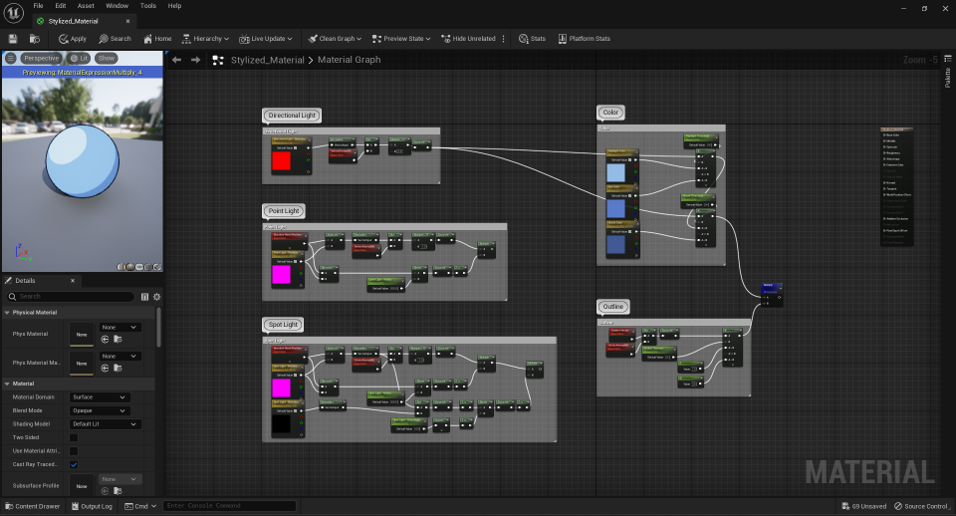Open the Stats panel from toolbar
956x516 pixels.
pyautogui.click(x=532, y=39)
